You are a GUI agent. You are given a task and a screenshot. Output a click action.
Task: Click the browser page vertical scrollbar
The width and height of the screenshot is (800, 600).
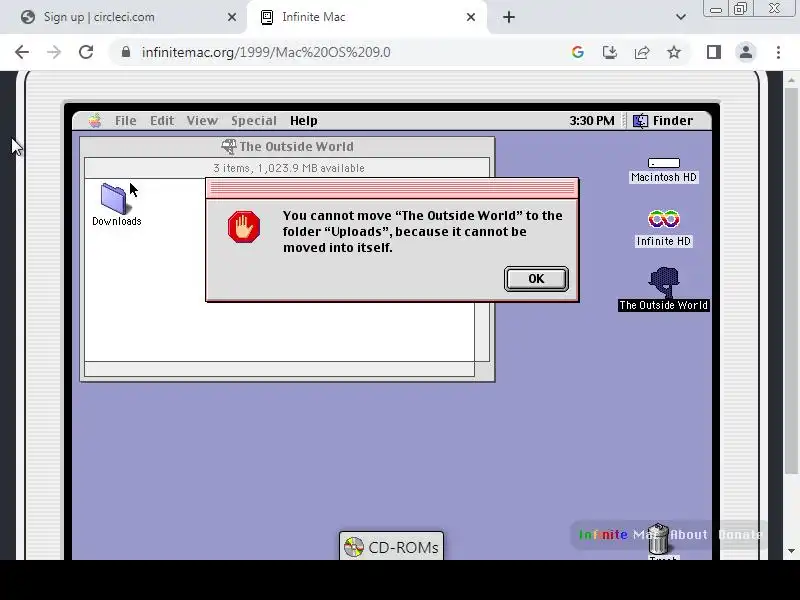(791, 281)
